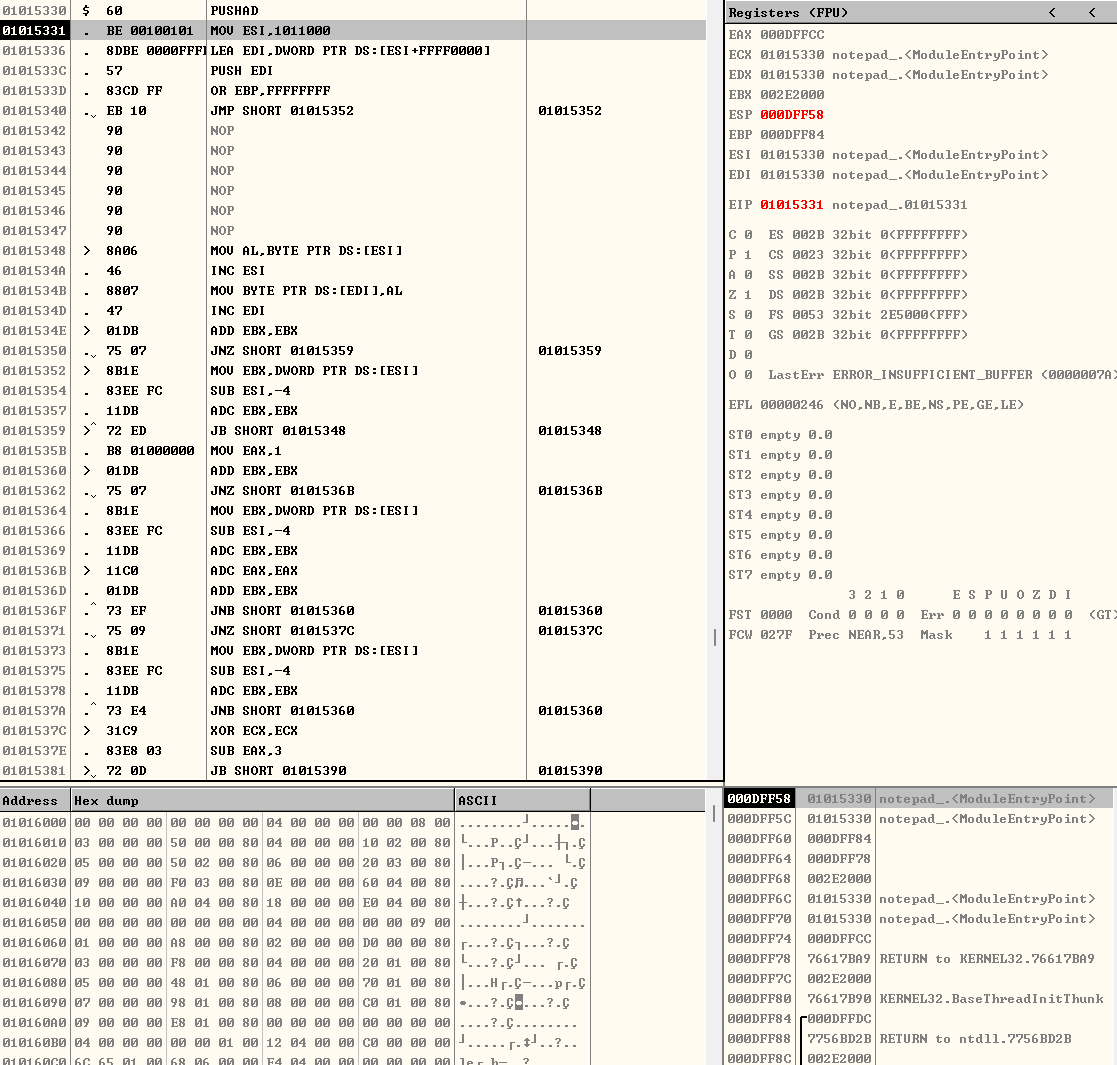Click the Address column header in the dump pane
1117x1065 pixels.
(34, 801)
